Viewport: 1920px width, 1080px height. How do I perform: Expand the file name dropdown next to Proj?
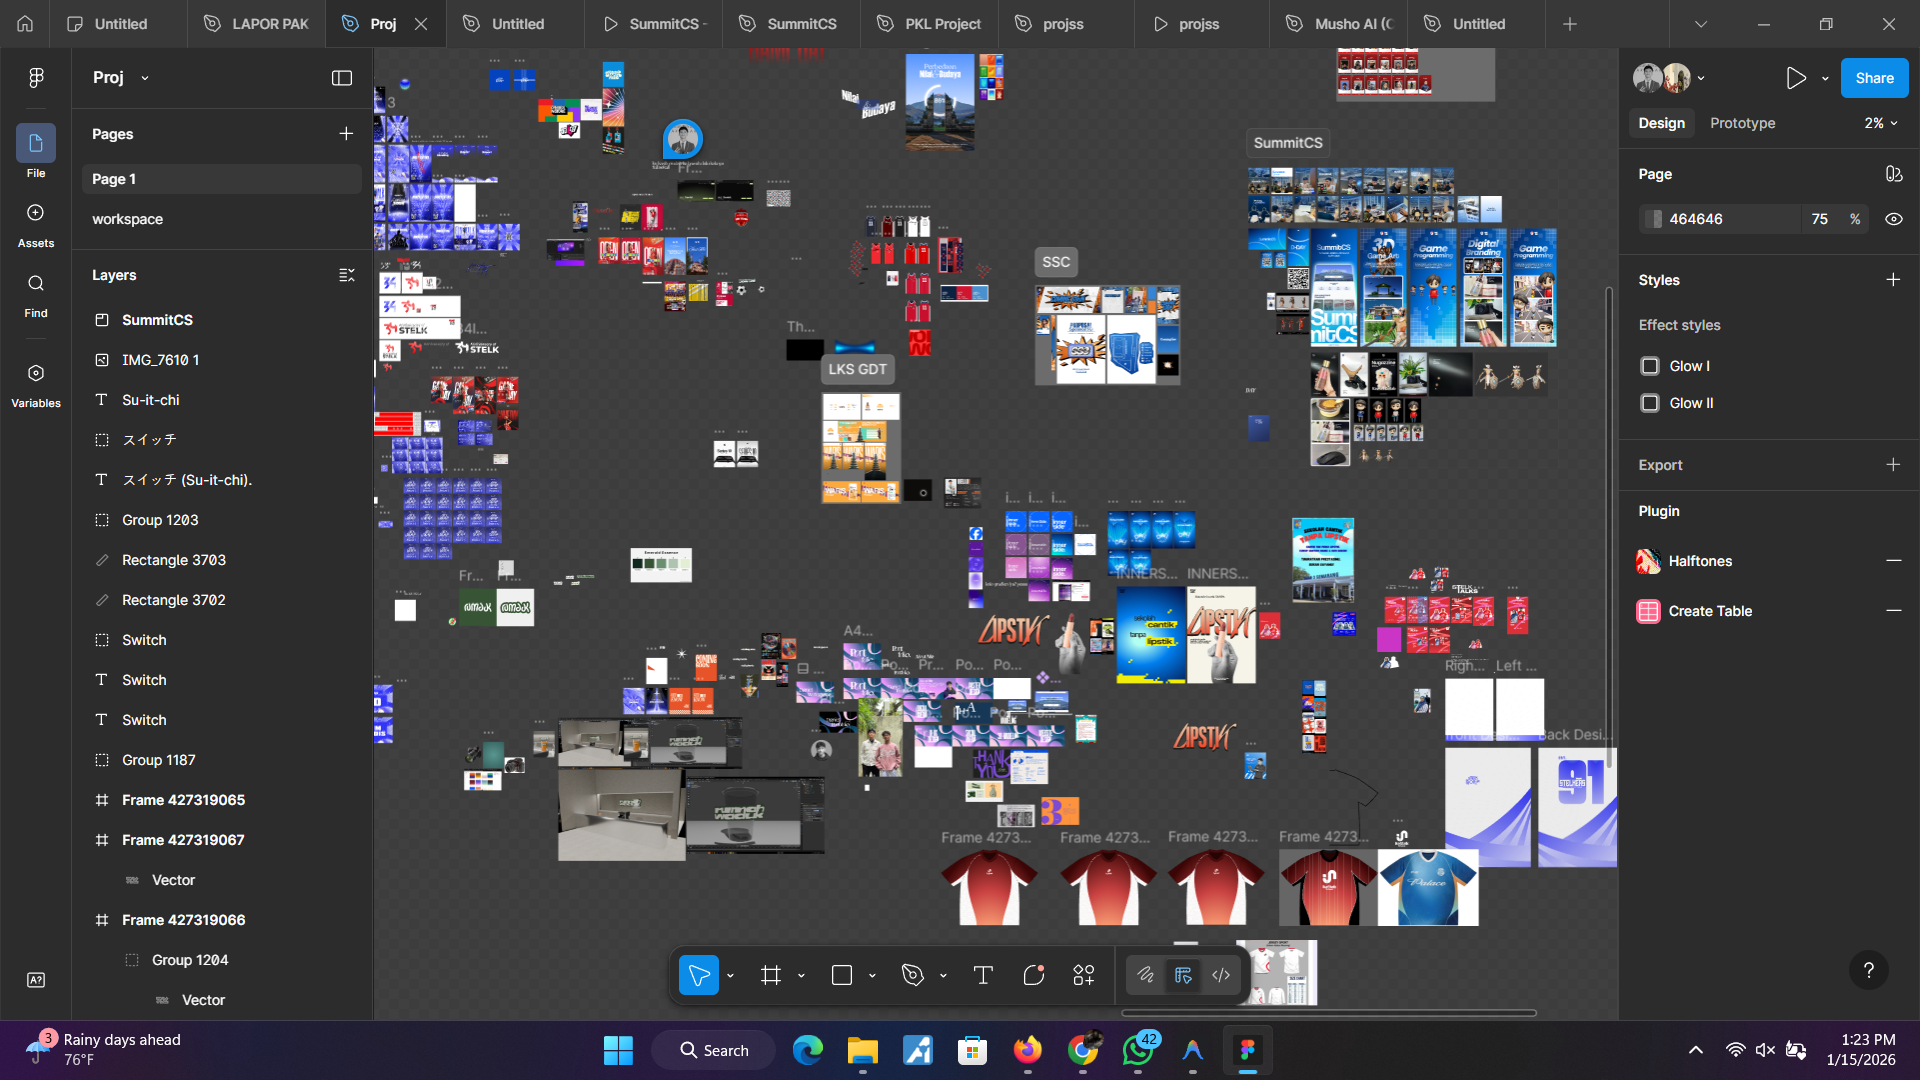(x=145, y=77)
